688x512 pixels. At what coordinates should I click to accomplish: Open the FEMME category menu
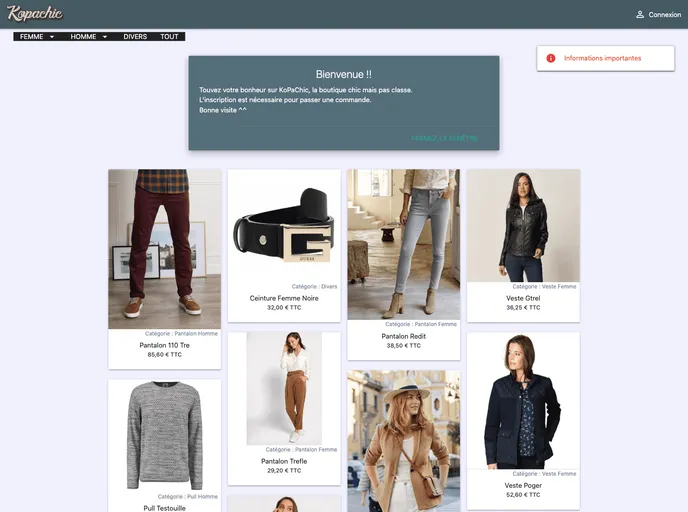(32, 36)
